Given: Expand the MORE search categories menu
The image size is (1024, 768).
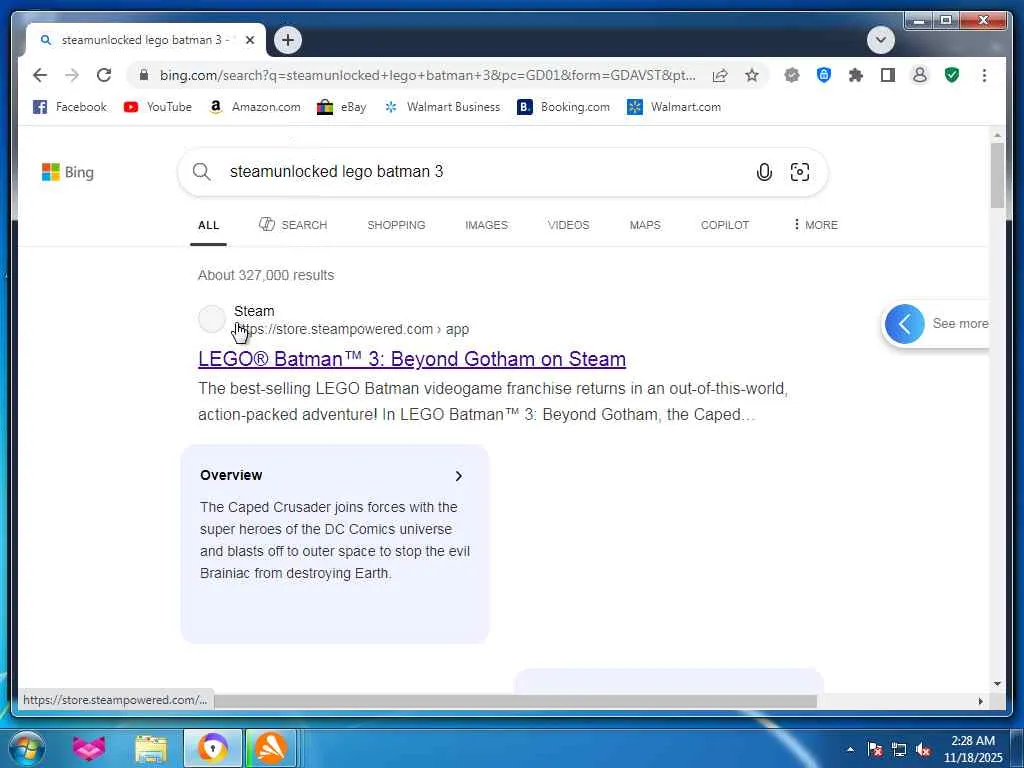Looking at the screenshot, I should 815,225.
